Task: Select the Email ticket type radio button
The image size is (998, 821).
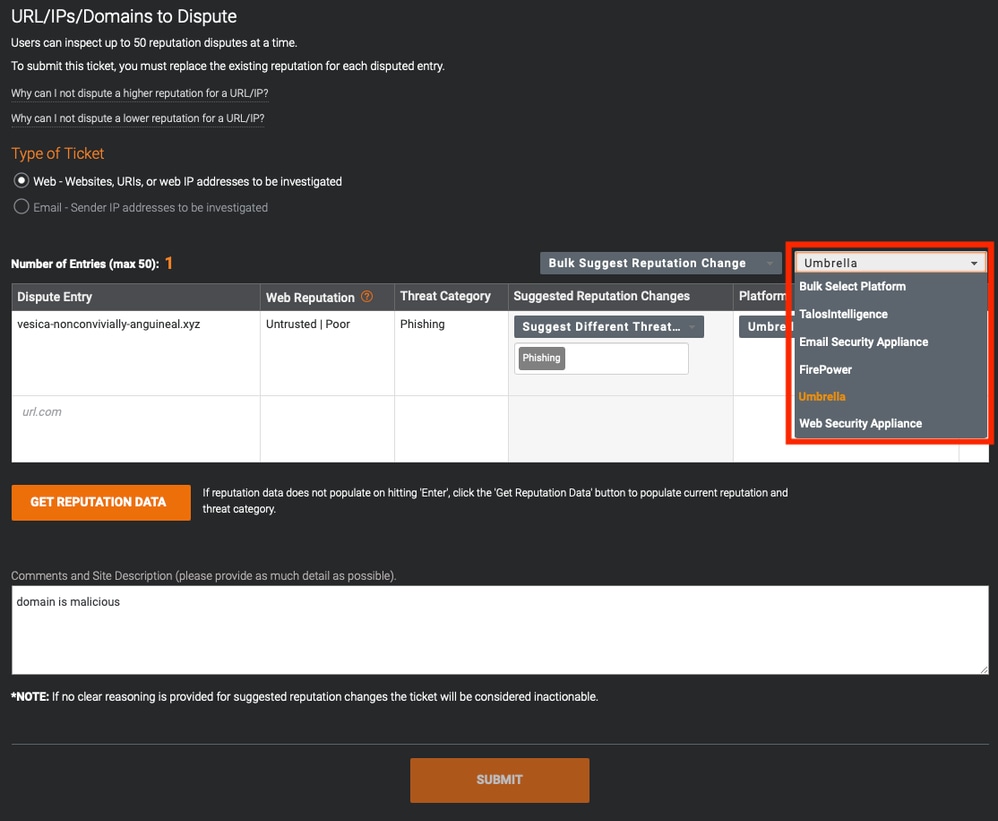Action: coord(21,207)
